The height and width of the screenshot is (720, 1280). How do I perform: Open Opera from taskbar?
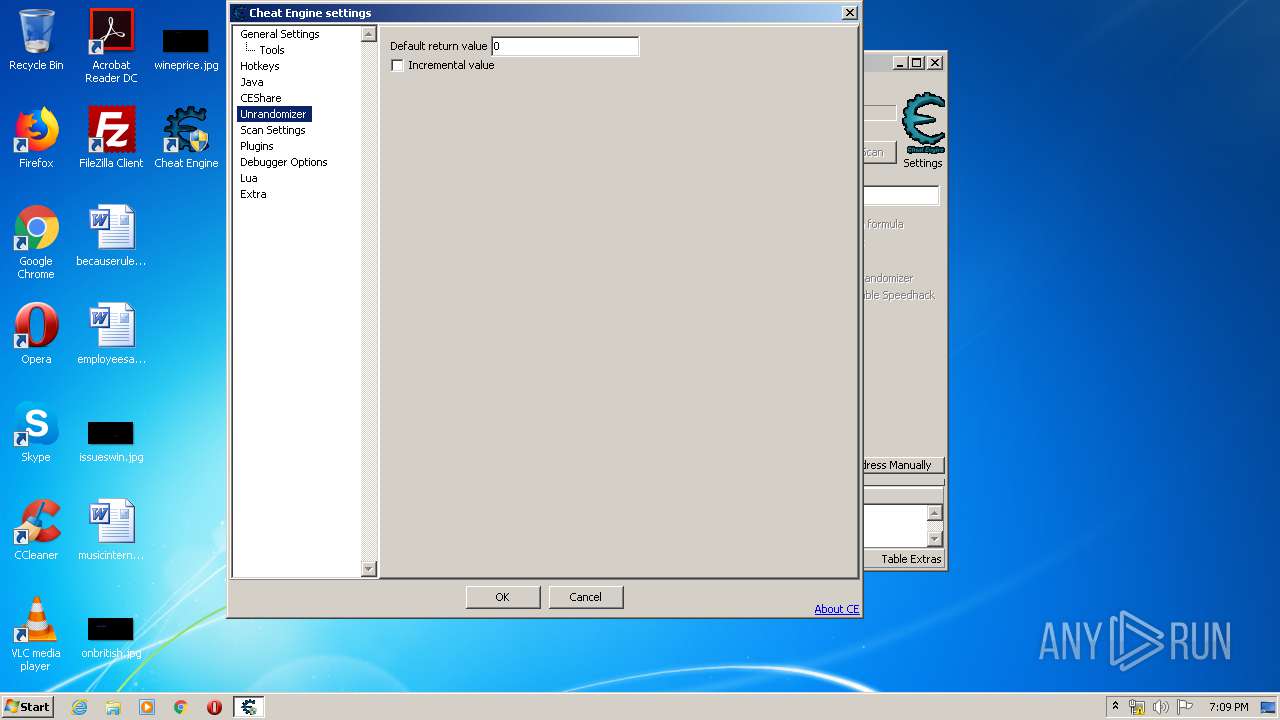[x=214, y=707]
